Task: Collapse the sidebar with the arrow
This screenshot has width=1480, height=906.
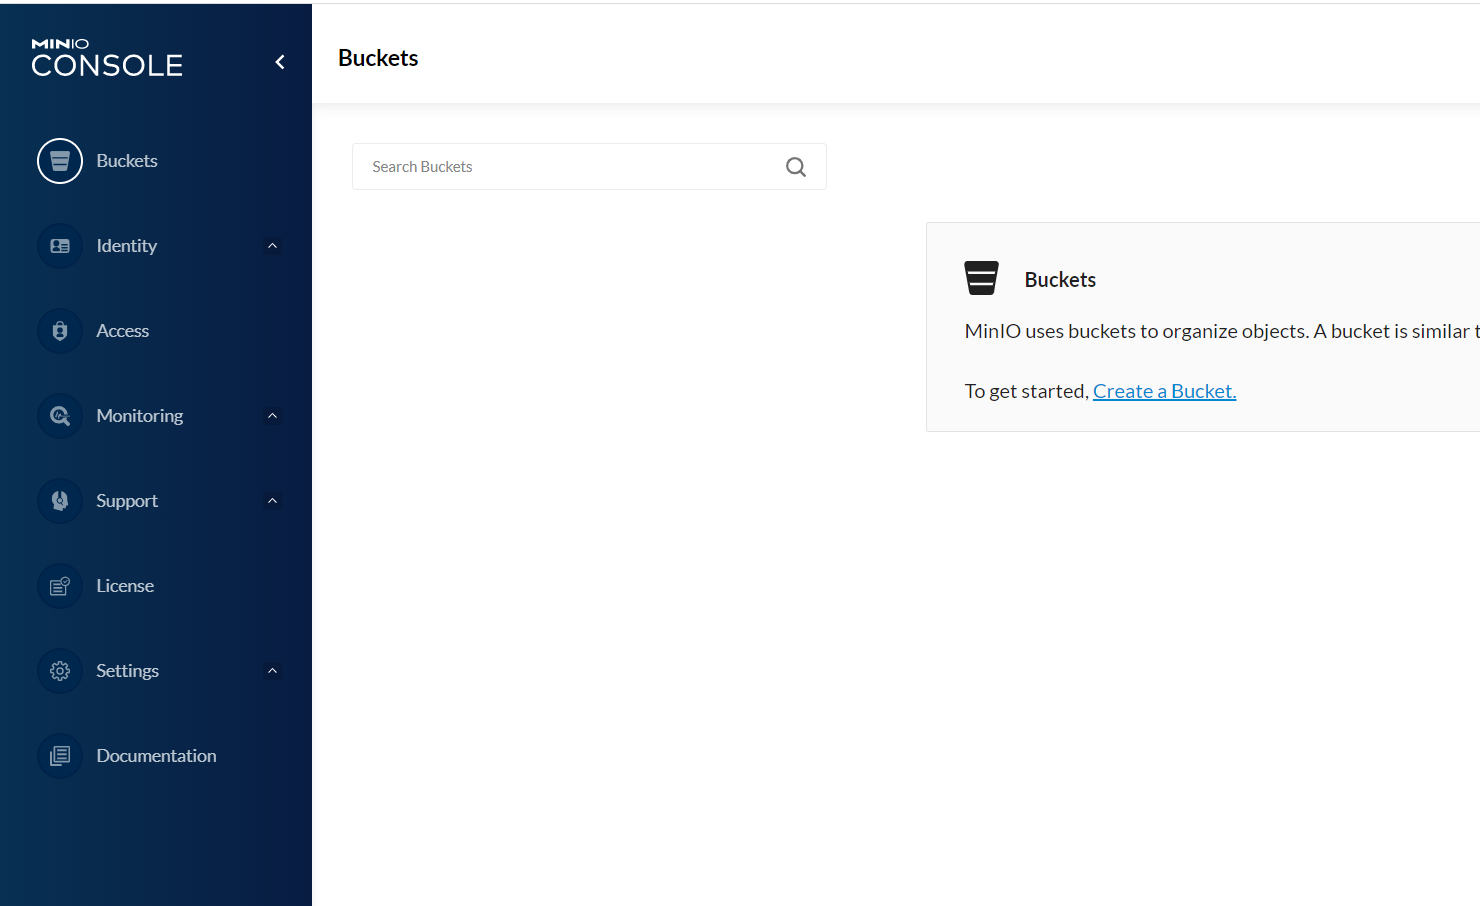Action: click(280, 62)
